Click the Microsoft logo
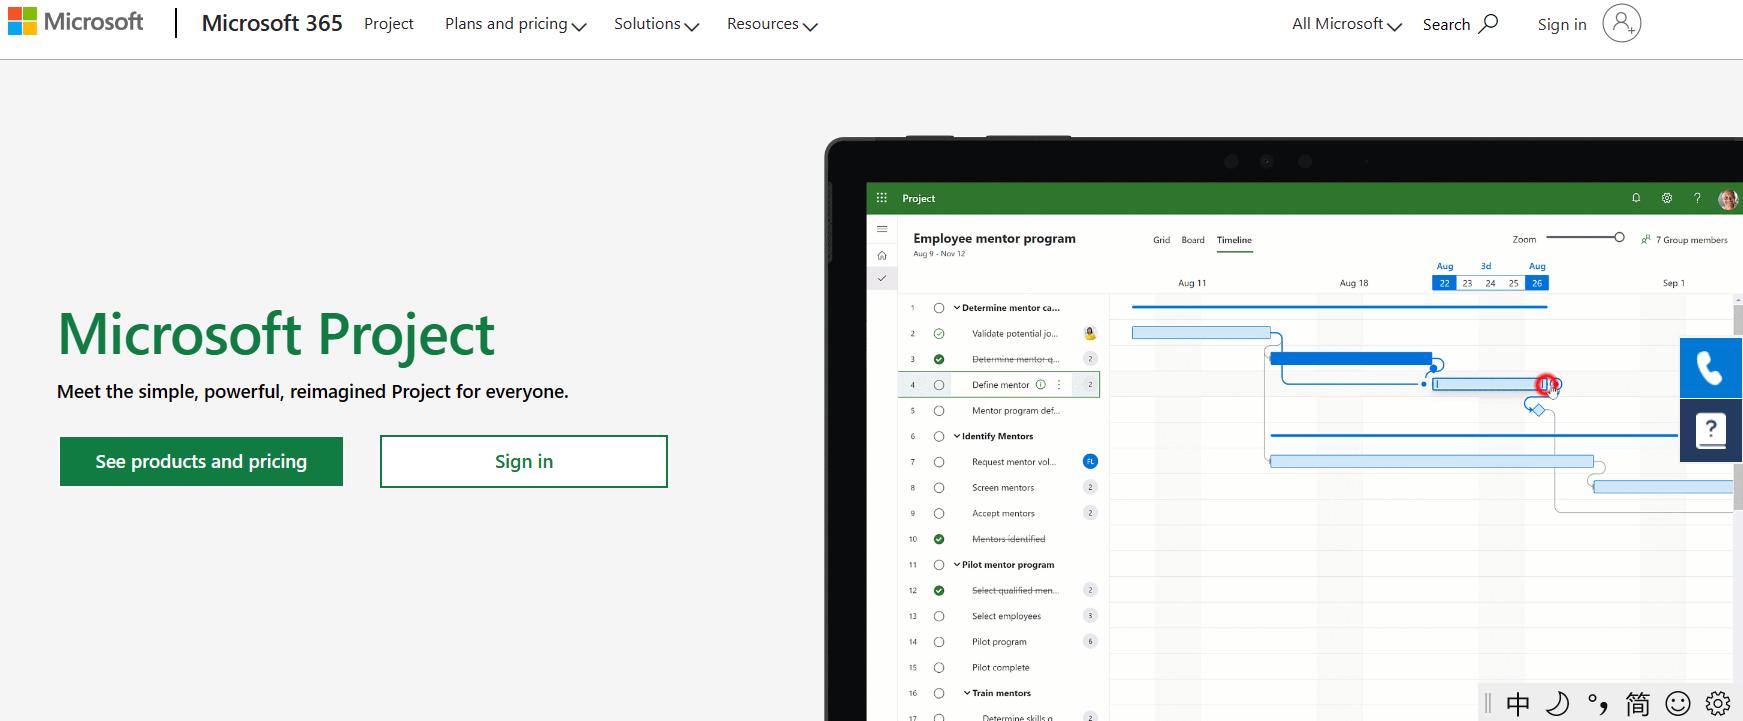This screenshot has width=1743, height=721. coord(76,22)
